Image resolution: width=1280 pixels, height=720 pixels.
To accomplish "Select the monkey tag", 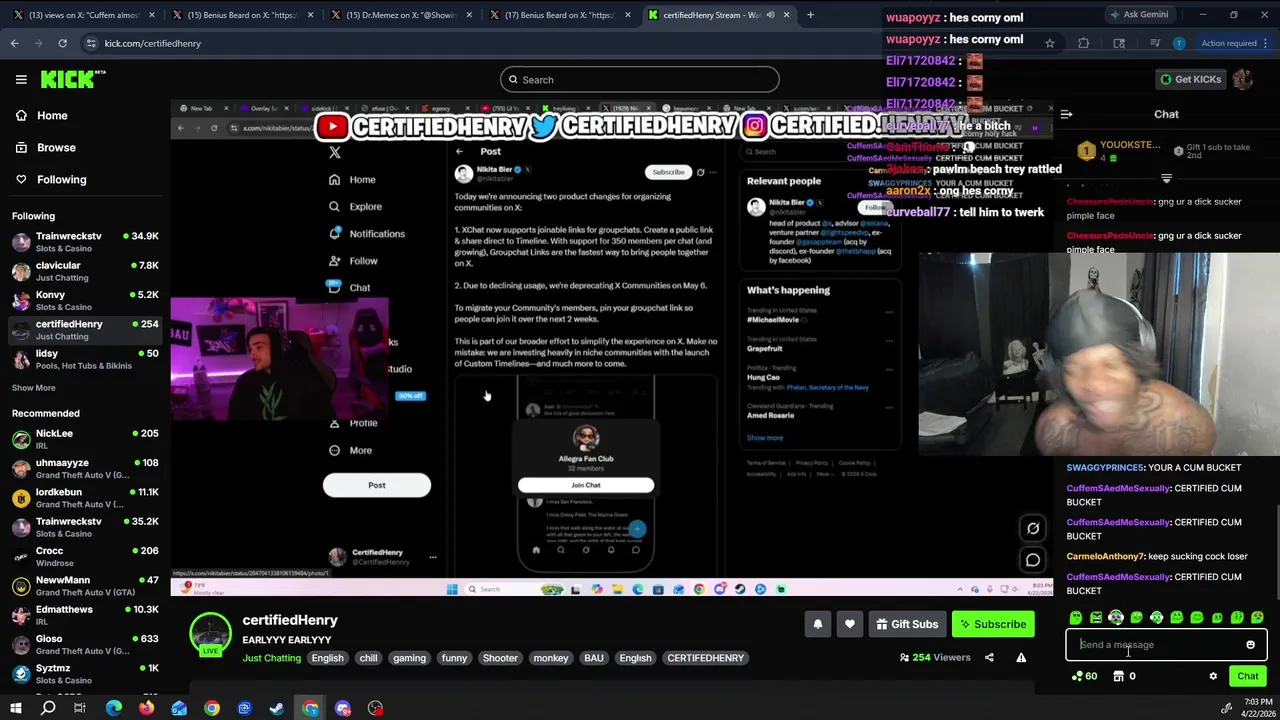I will click(551, 658).
